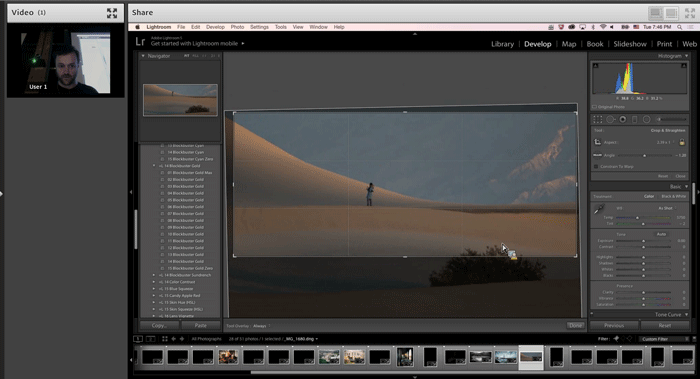
Task: Switch to the Slideshow module
Action: coord(629,44)
